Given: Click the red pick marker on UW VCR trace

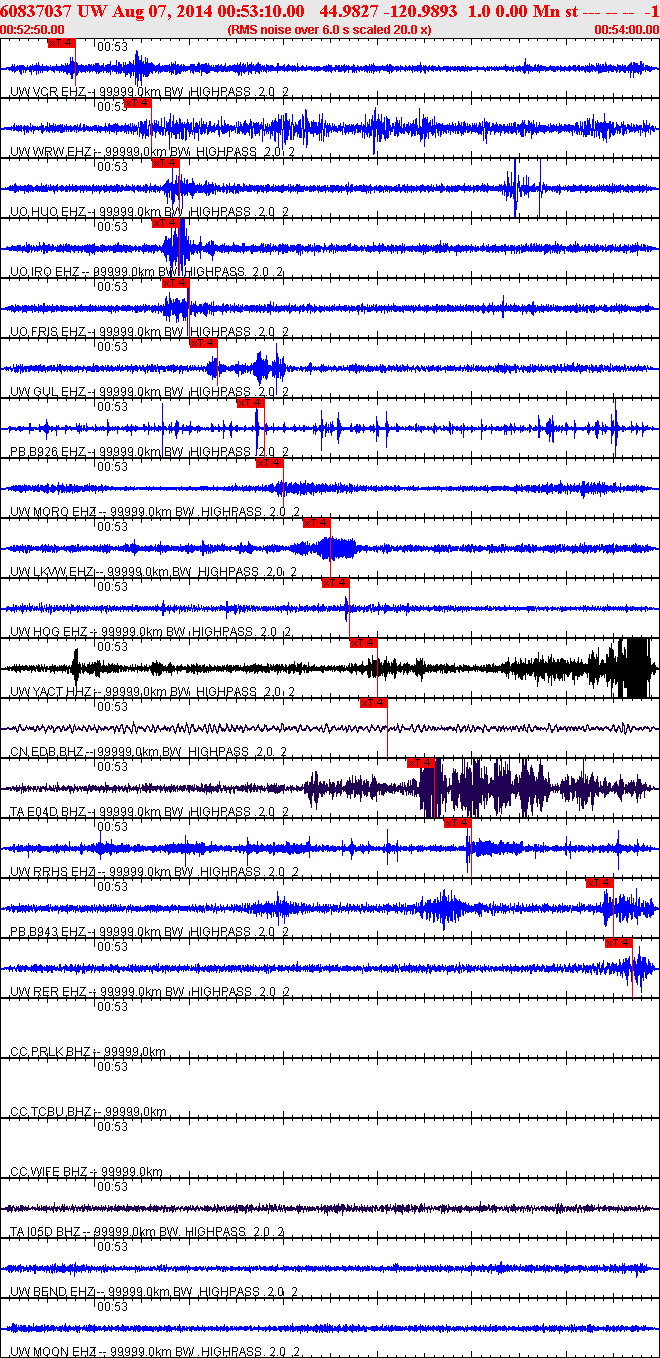Looking at the screenshot, I should pyautogui.click(x=62, y=43).
